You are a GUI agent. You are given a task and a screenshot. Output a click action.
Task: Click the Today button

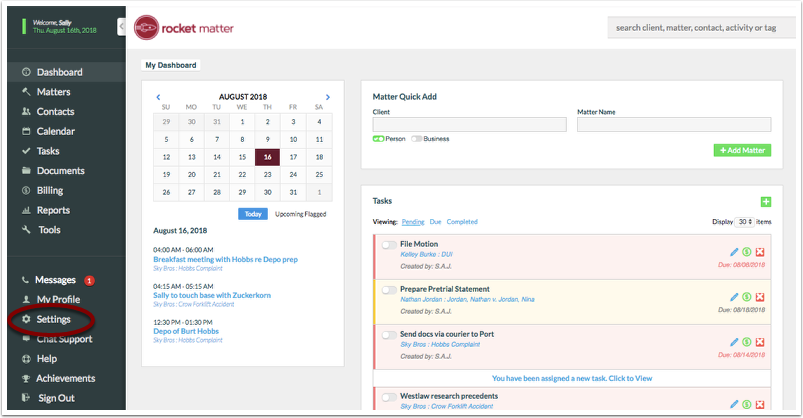(253, 214)
